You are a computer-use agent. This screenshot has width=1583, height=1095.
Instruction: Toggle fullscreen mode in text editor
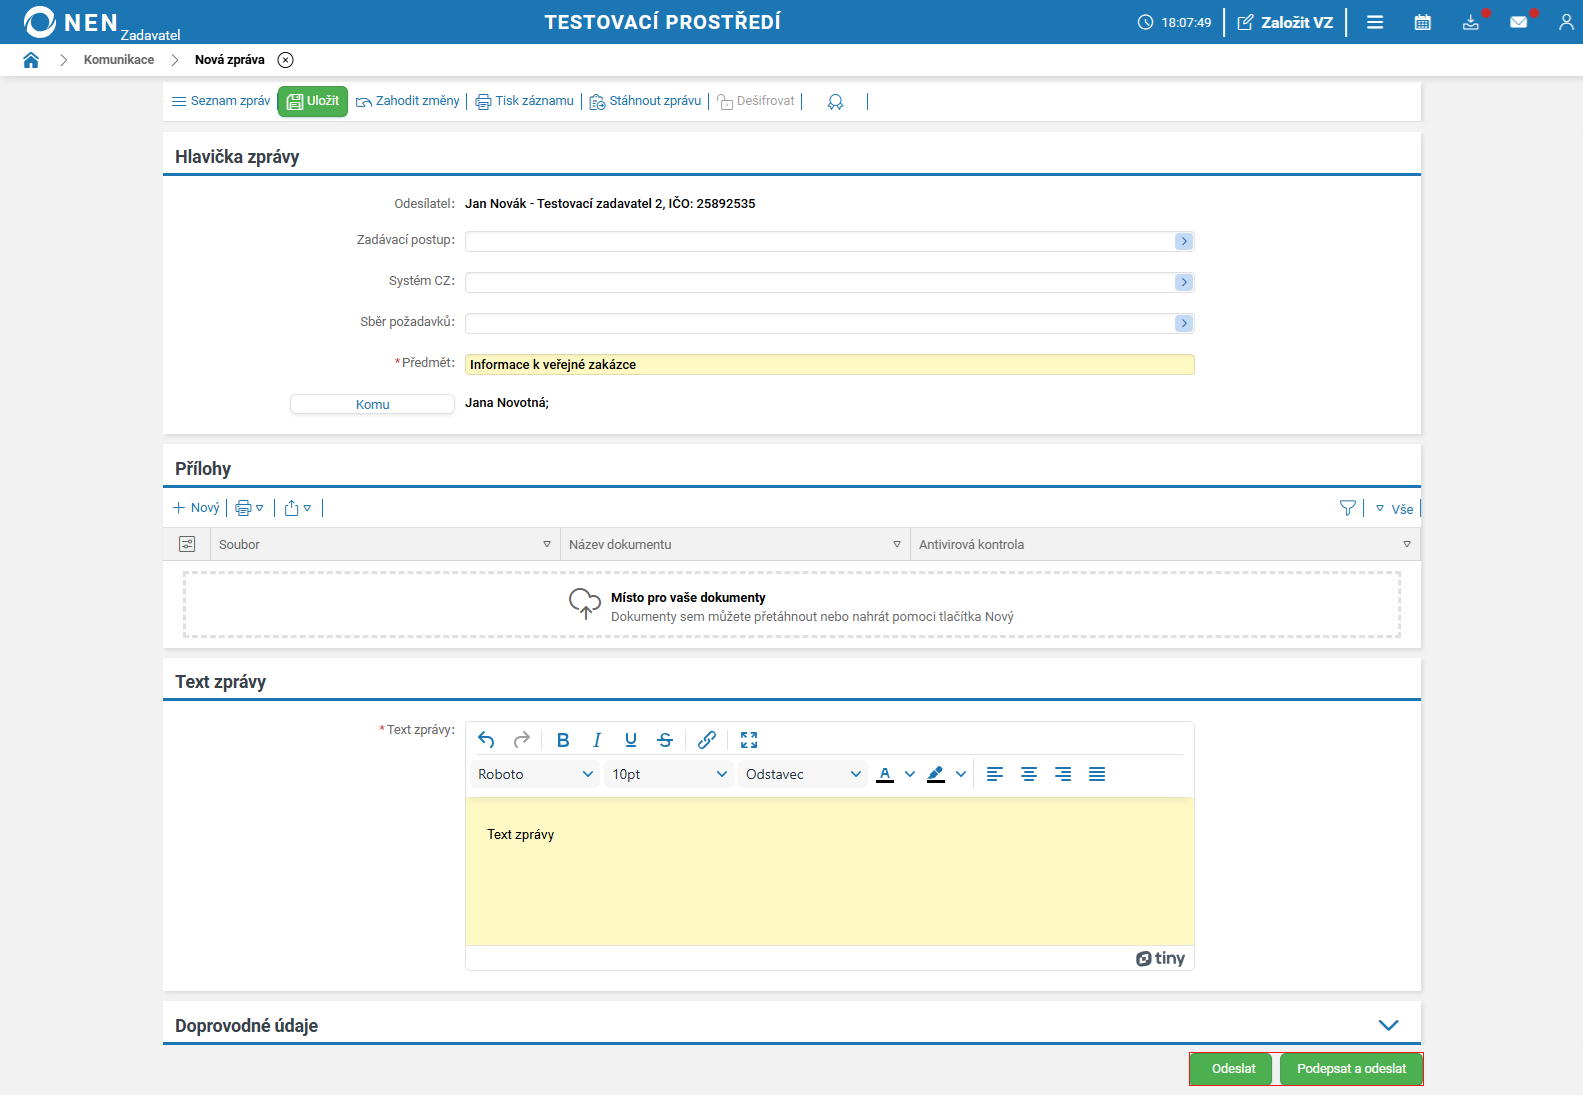coord(749,740)
